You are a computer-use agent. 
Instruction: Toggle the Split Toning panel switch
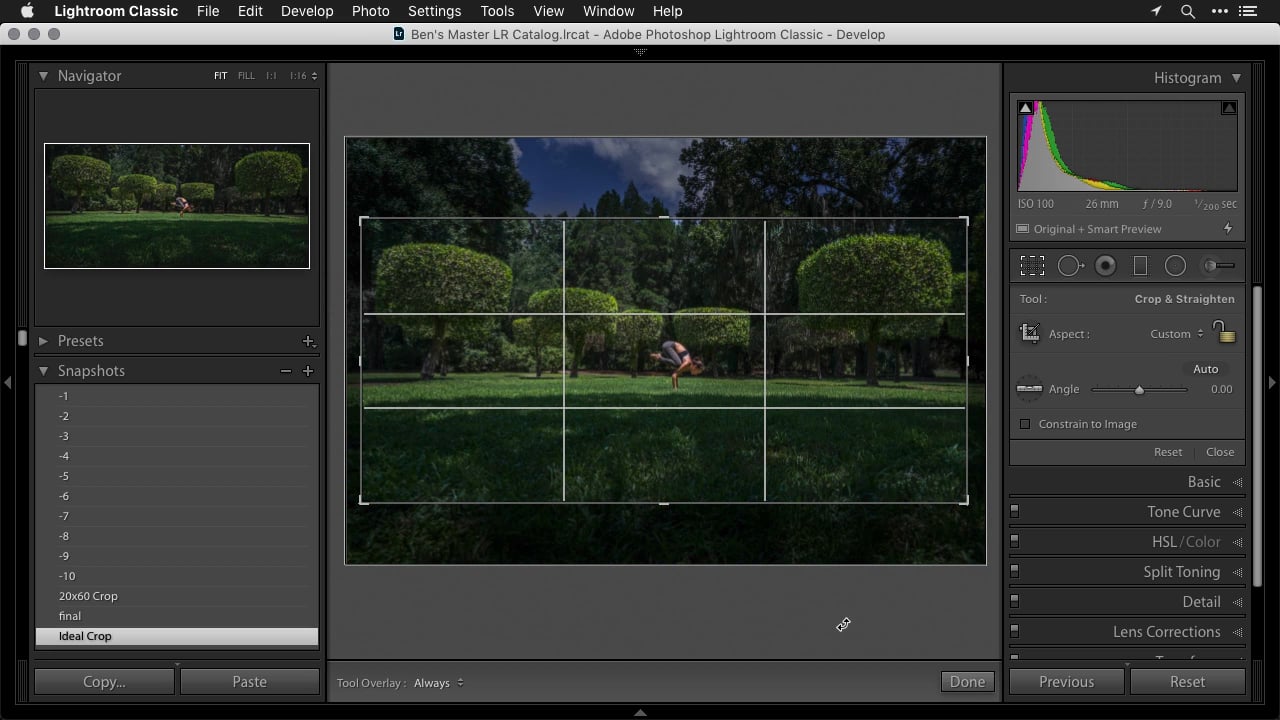[1014, 571]
